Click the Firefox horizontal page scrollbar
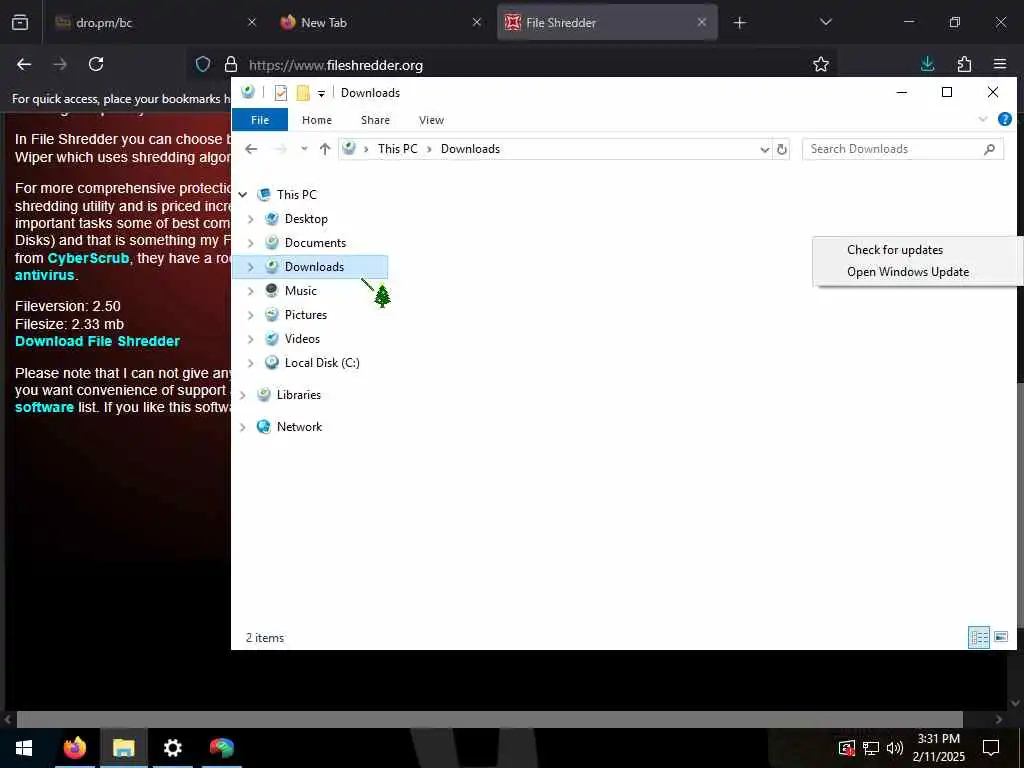The width and height of the screenshot is (1024, 768). point(489,719)
